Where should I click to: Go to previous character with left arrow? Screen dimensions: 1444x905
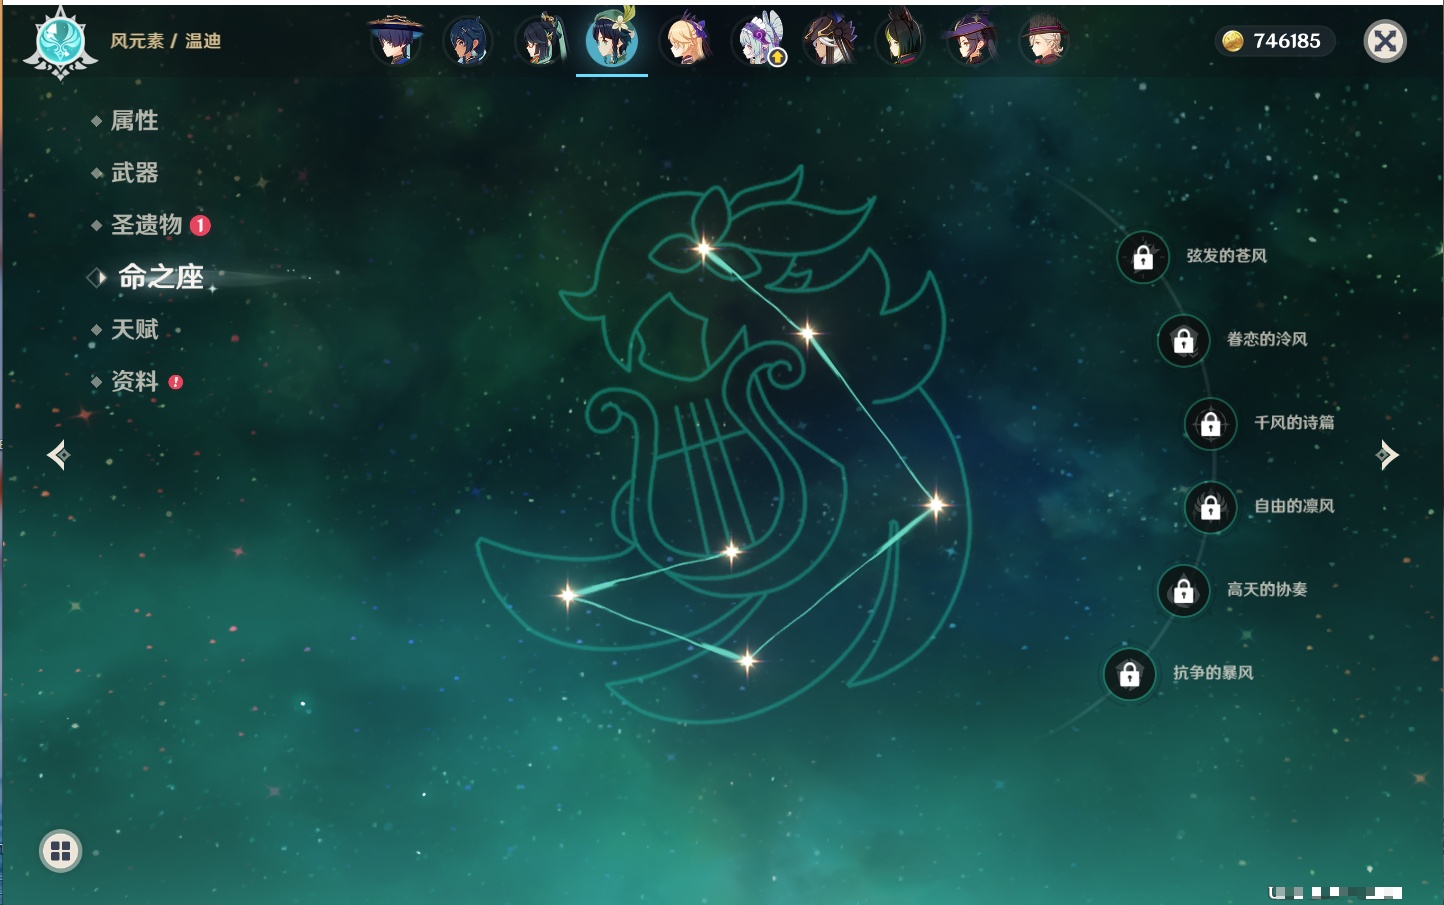[58, 455]
